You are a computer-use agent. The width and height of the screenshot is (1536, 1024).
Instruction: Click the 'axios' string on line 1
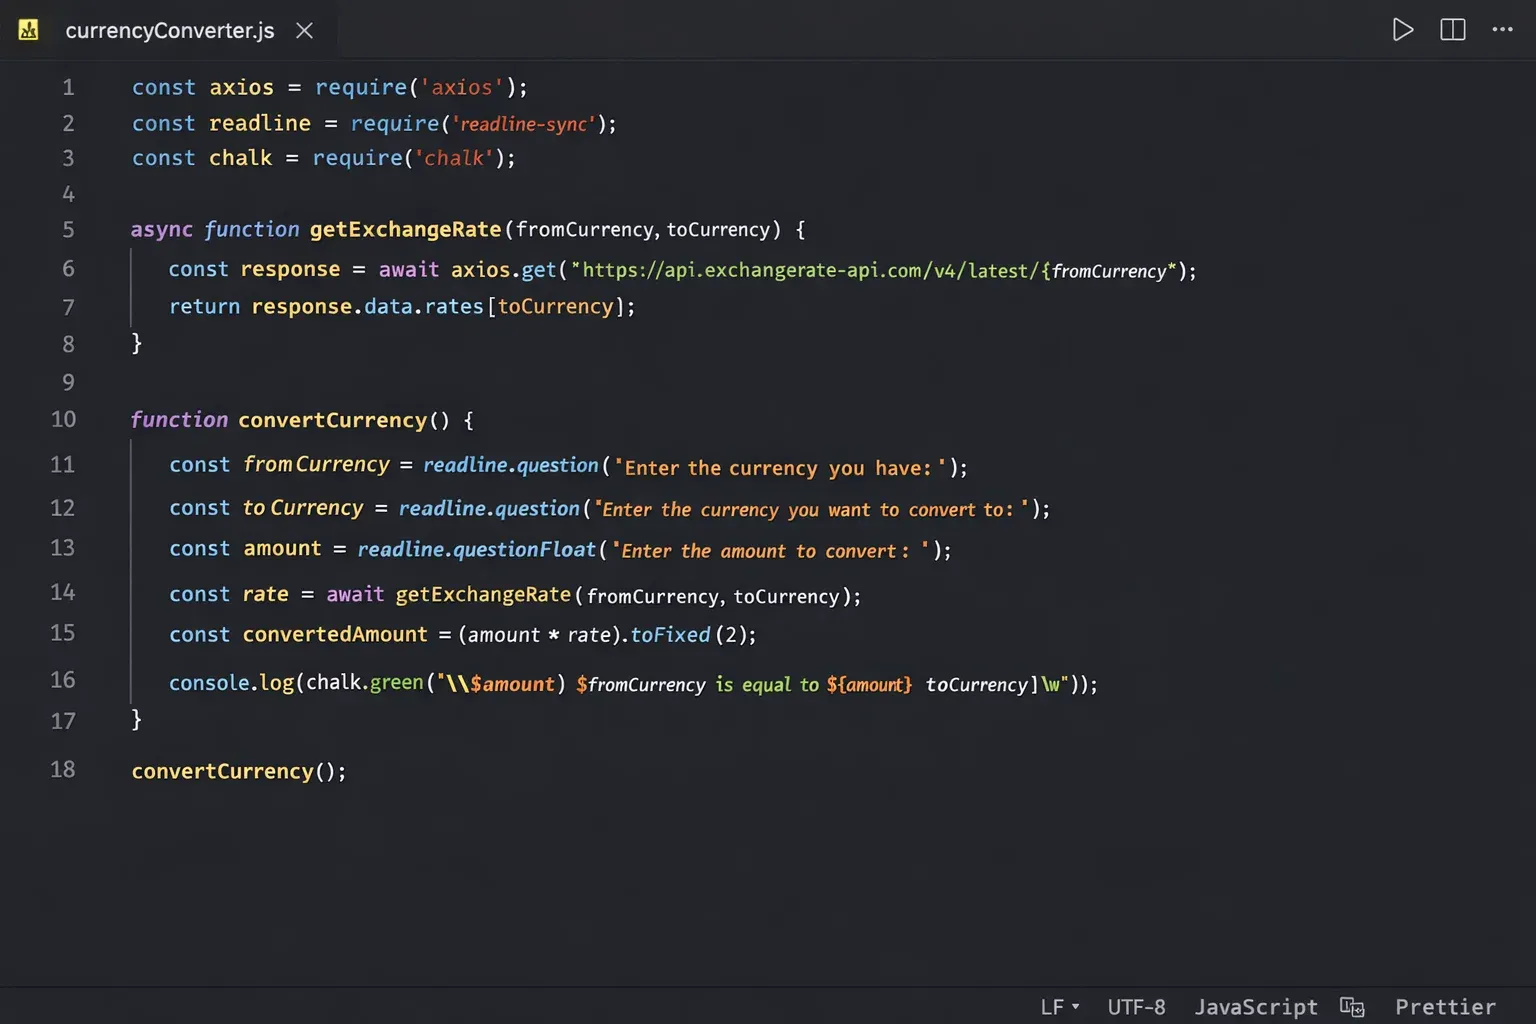(461, 88)
